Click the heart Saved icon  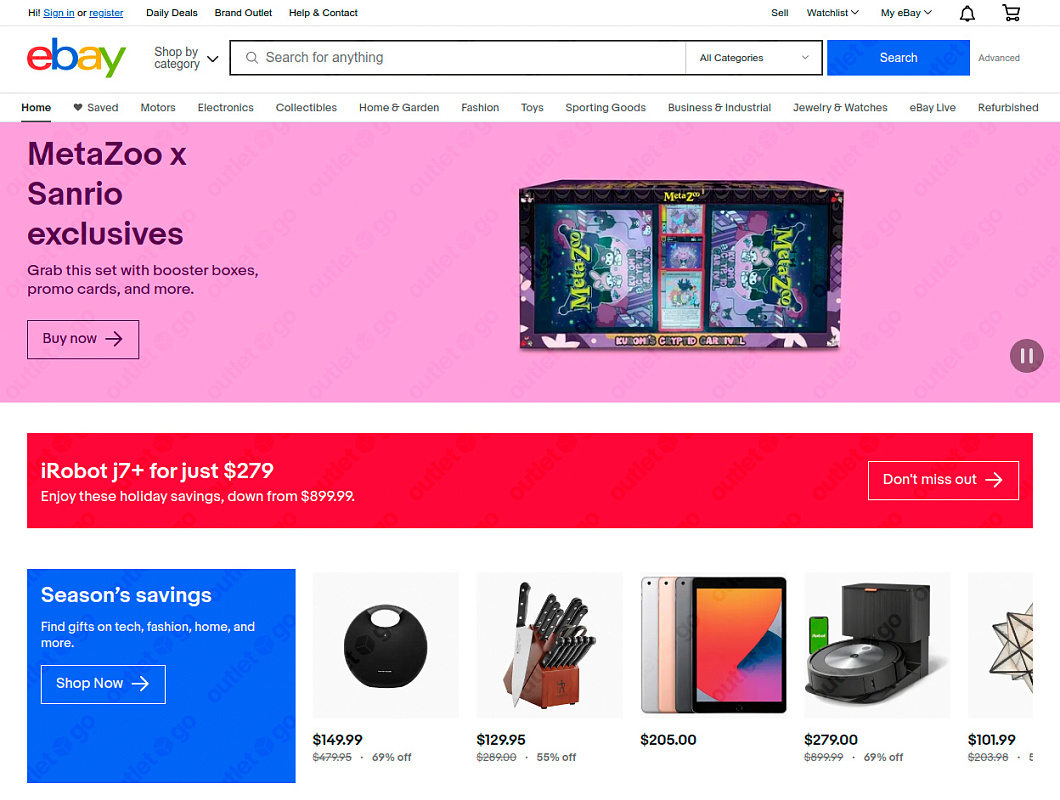pyautogui.click(x=78, y=107)
